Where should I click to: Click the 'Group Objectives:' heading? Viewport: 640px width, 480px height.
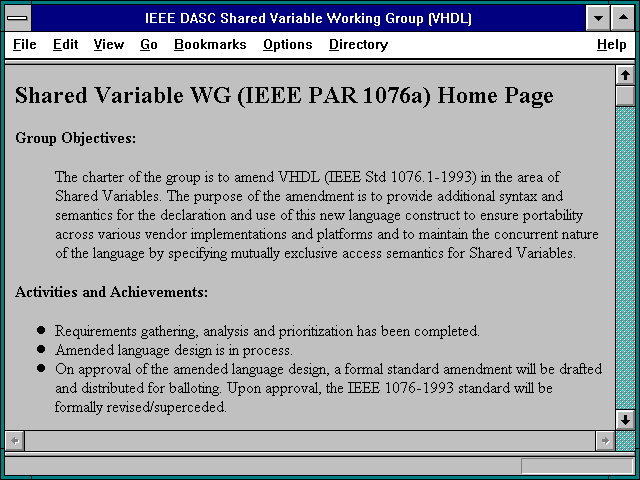(x=76, y=138)
